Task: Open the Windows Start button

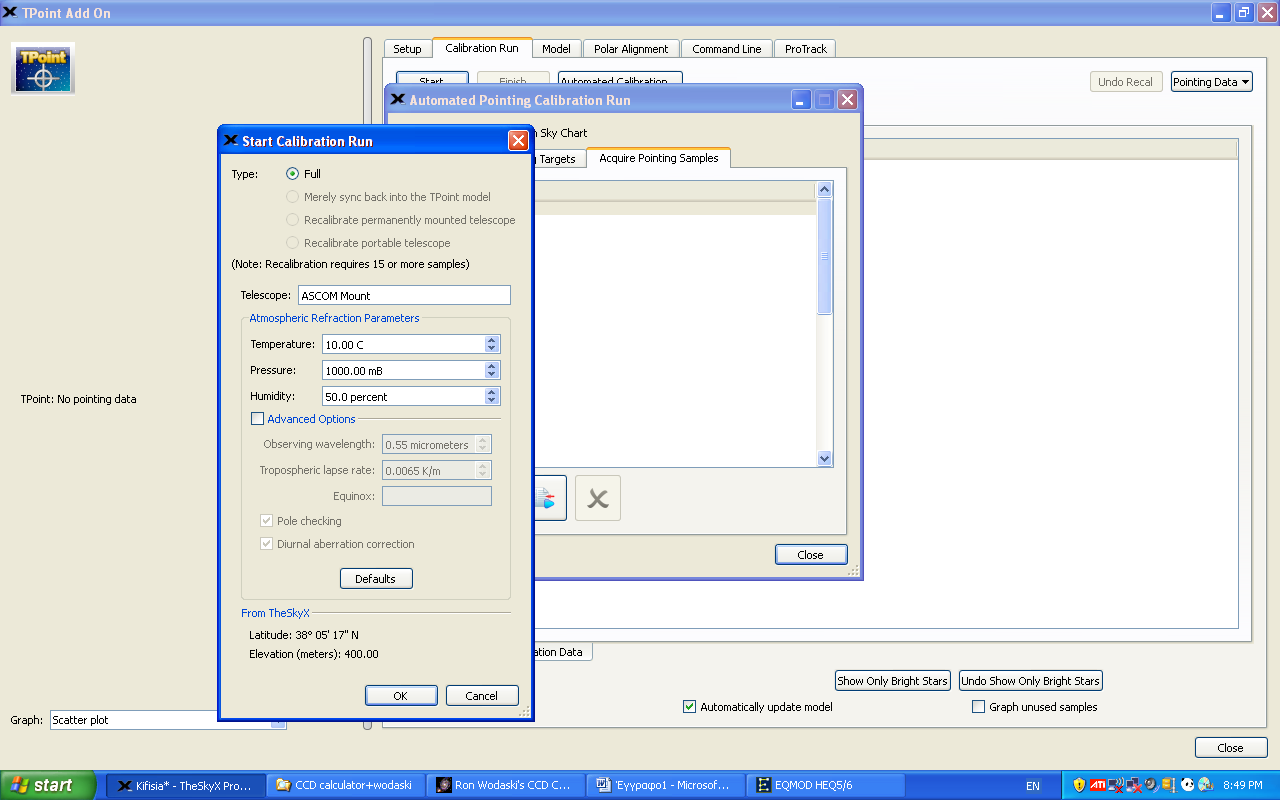Action: click(x=48, y=785)
